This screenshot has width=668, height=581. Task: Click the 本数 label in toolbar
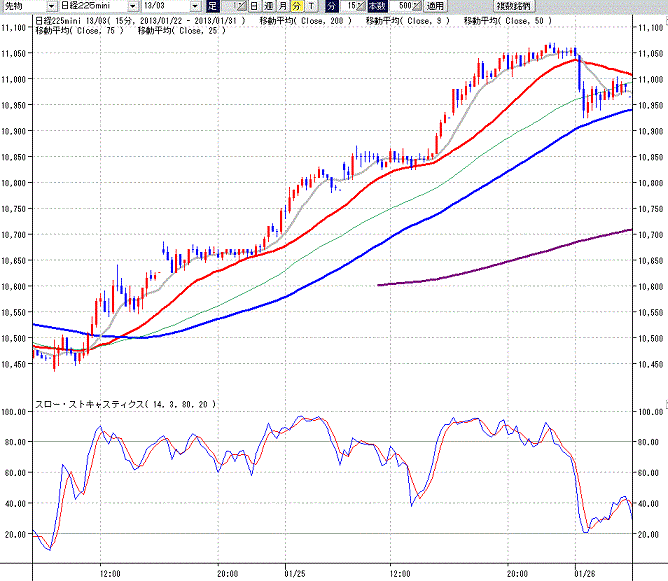click(x=377, y=6)
